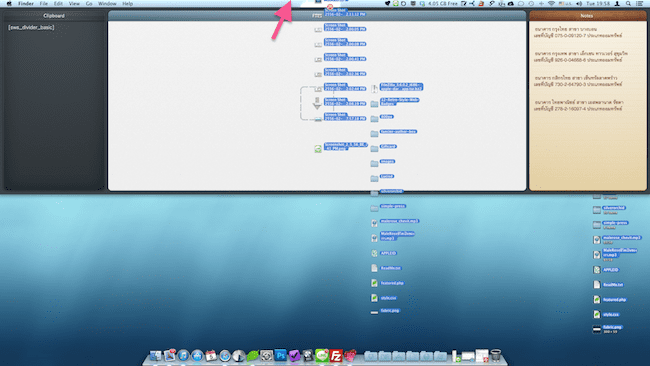Open the Finder menu in the menu bar
The height and width of the screenshot is (366, 650).
tap(26, 4)
